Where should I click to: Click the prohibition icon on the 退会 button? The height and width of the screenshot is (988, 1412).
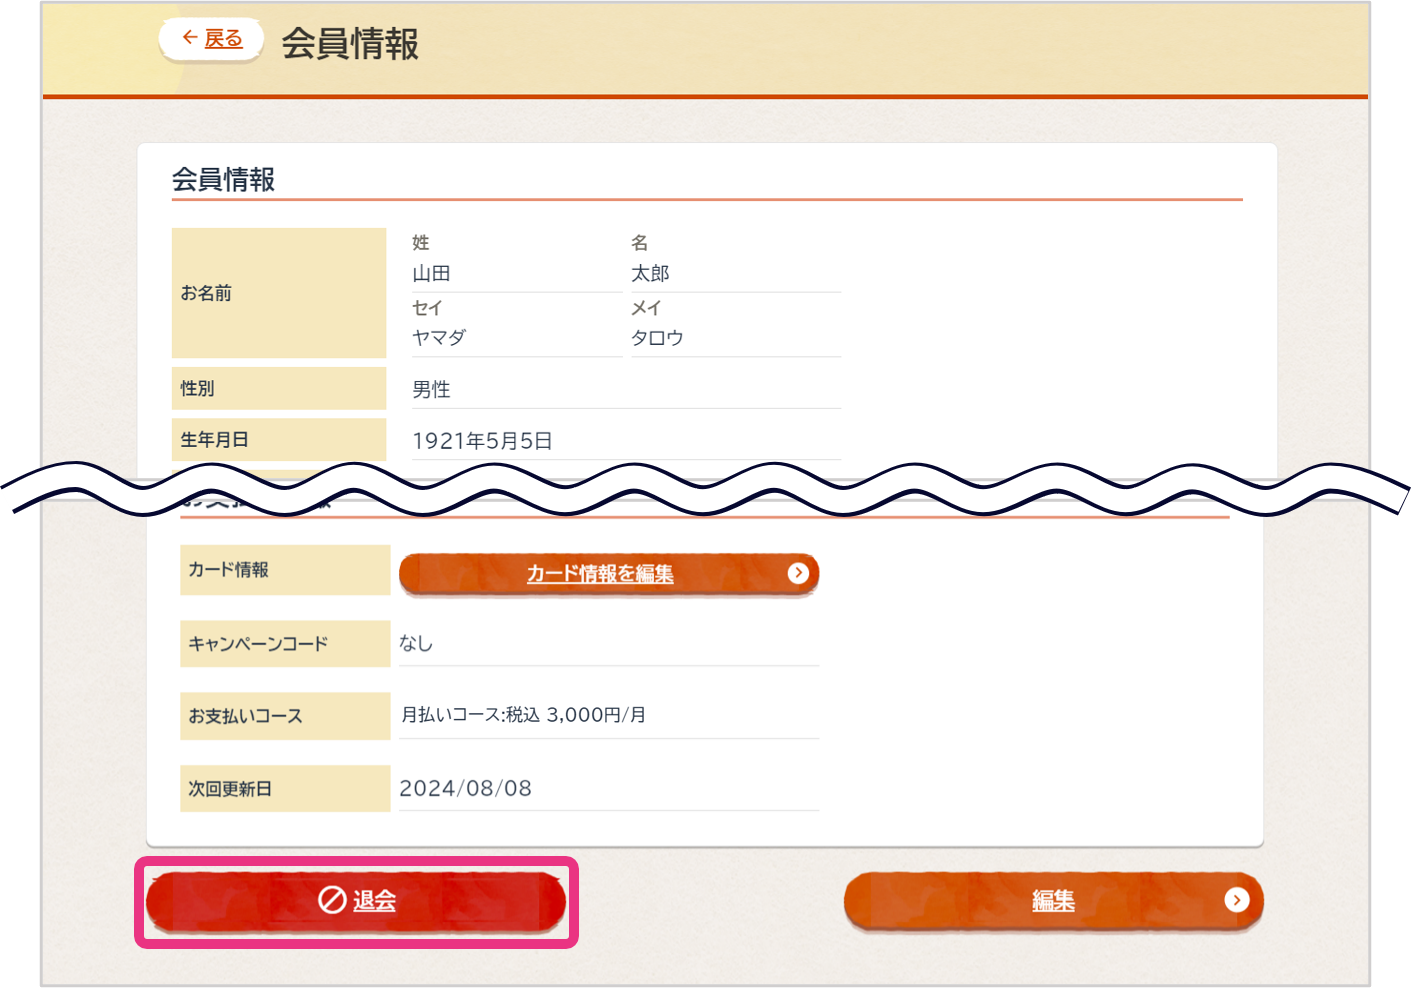(x=332, y=900)
